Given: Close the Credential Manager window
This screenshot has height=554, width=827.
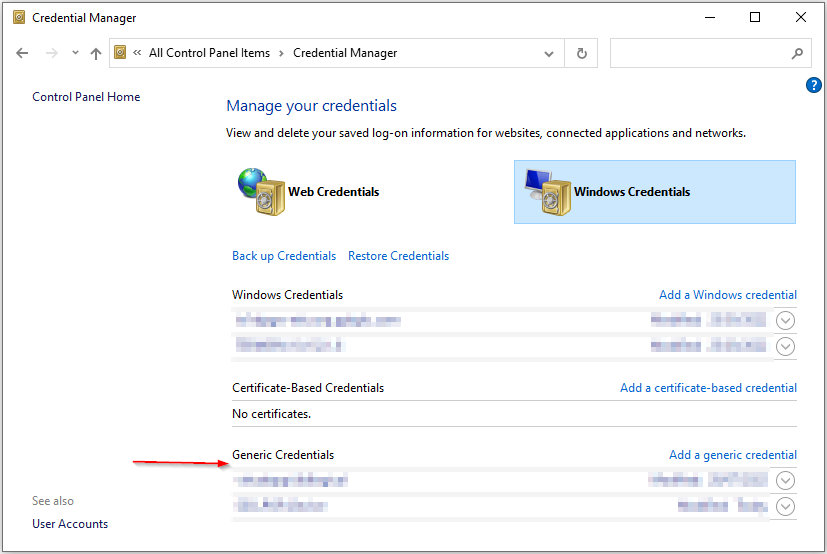Looking at the screenshot, I should click(801, 17).
